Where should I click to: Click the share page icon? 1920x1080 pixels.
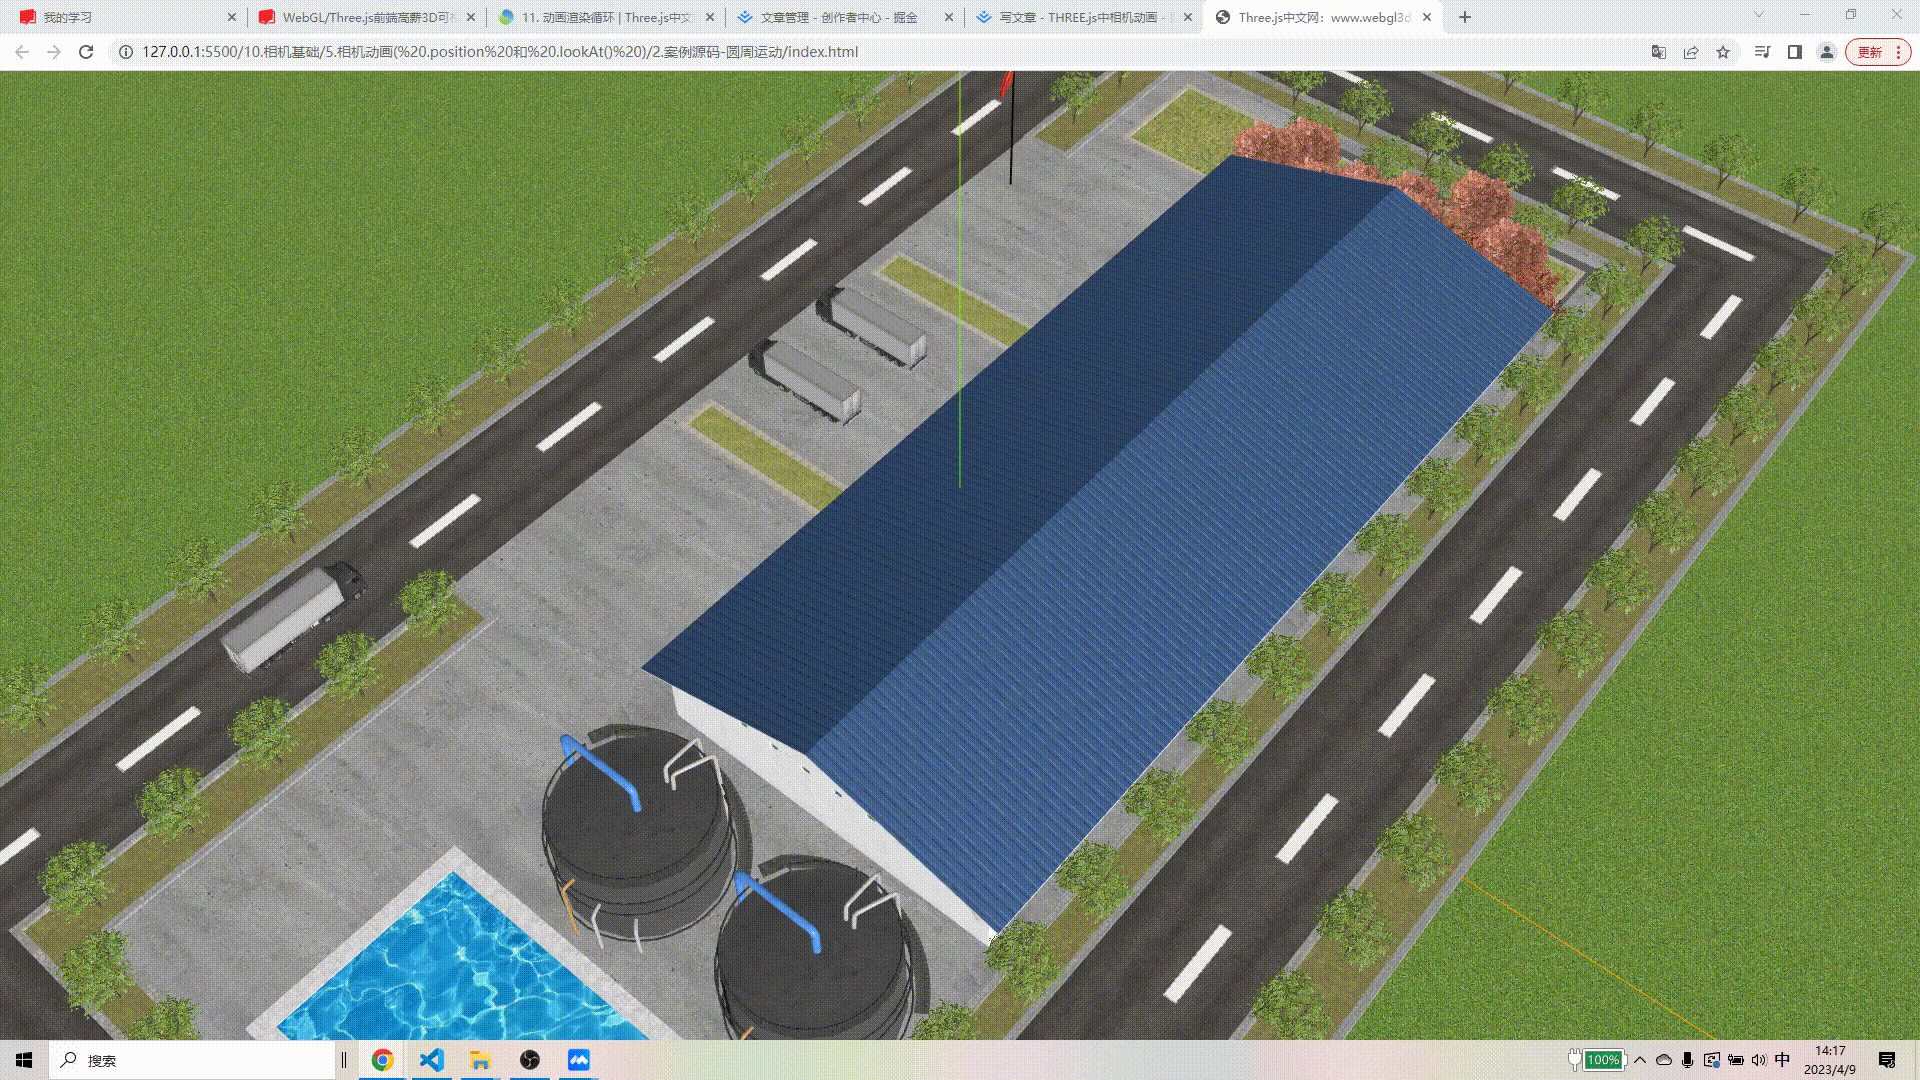tap(1691, 52)
